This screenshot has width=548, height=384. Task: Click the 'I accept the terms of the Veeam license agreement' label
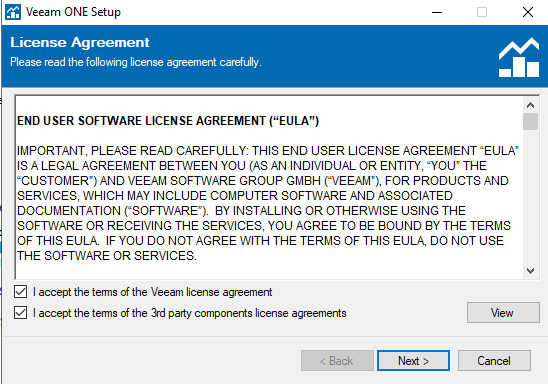point(152,292)
